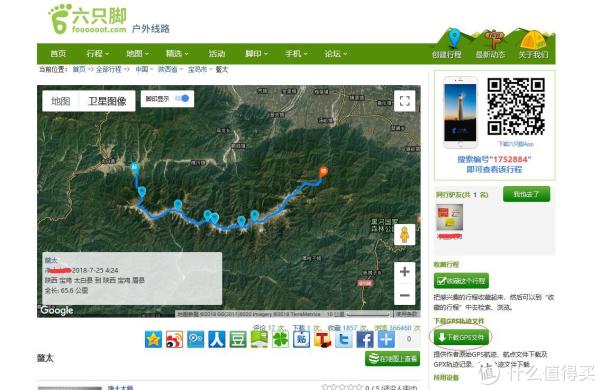Viewport: 600px width, 390px height.
Task: Click the orange end-point map marker
Action: 324,171
